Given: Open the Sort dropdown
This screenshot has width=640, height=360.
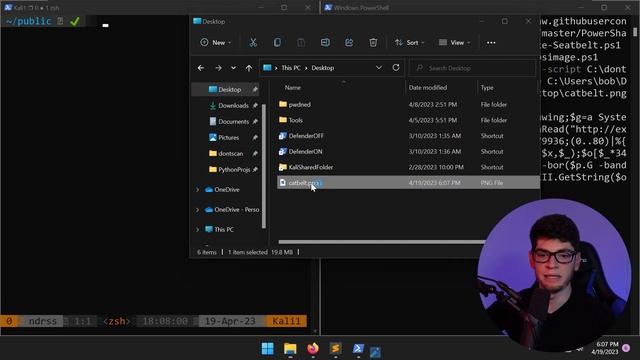Looking at the screenshot, I should [410, 42].
